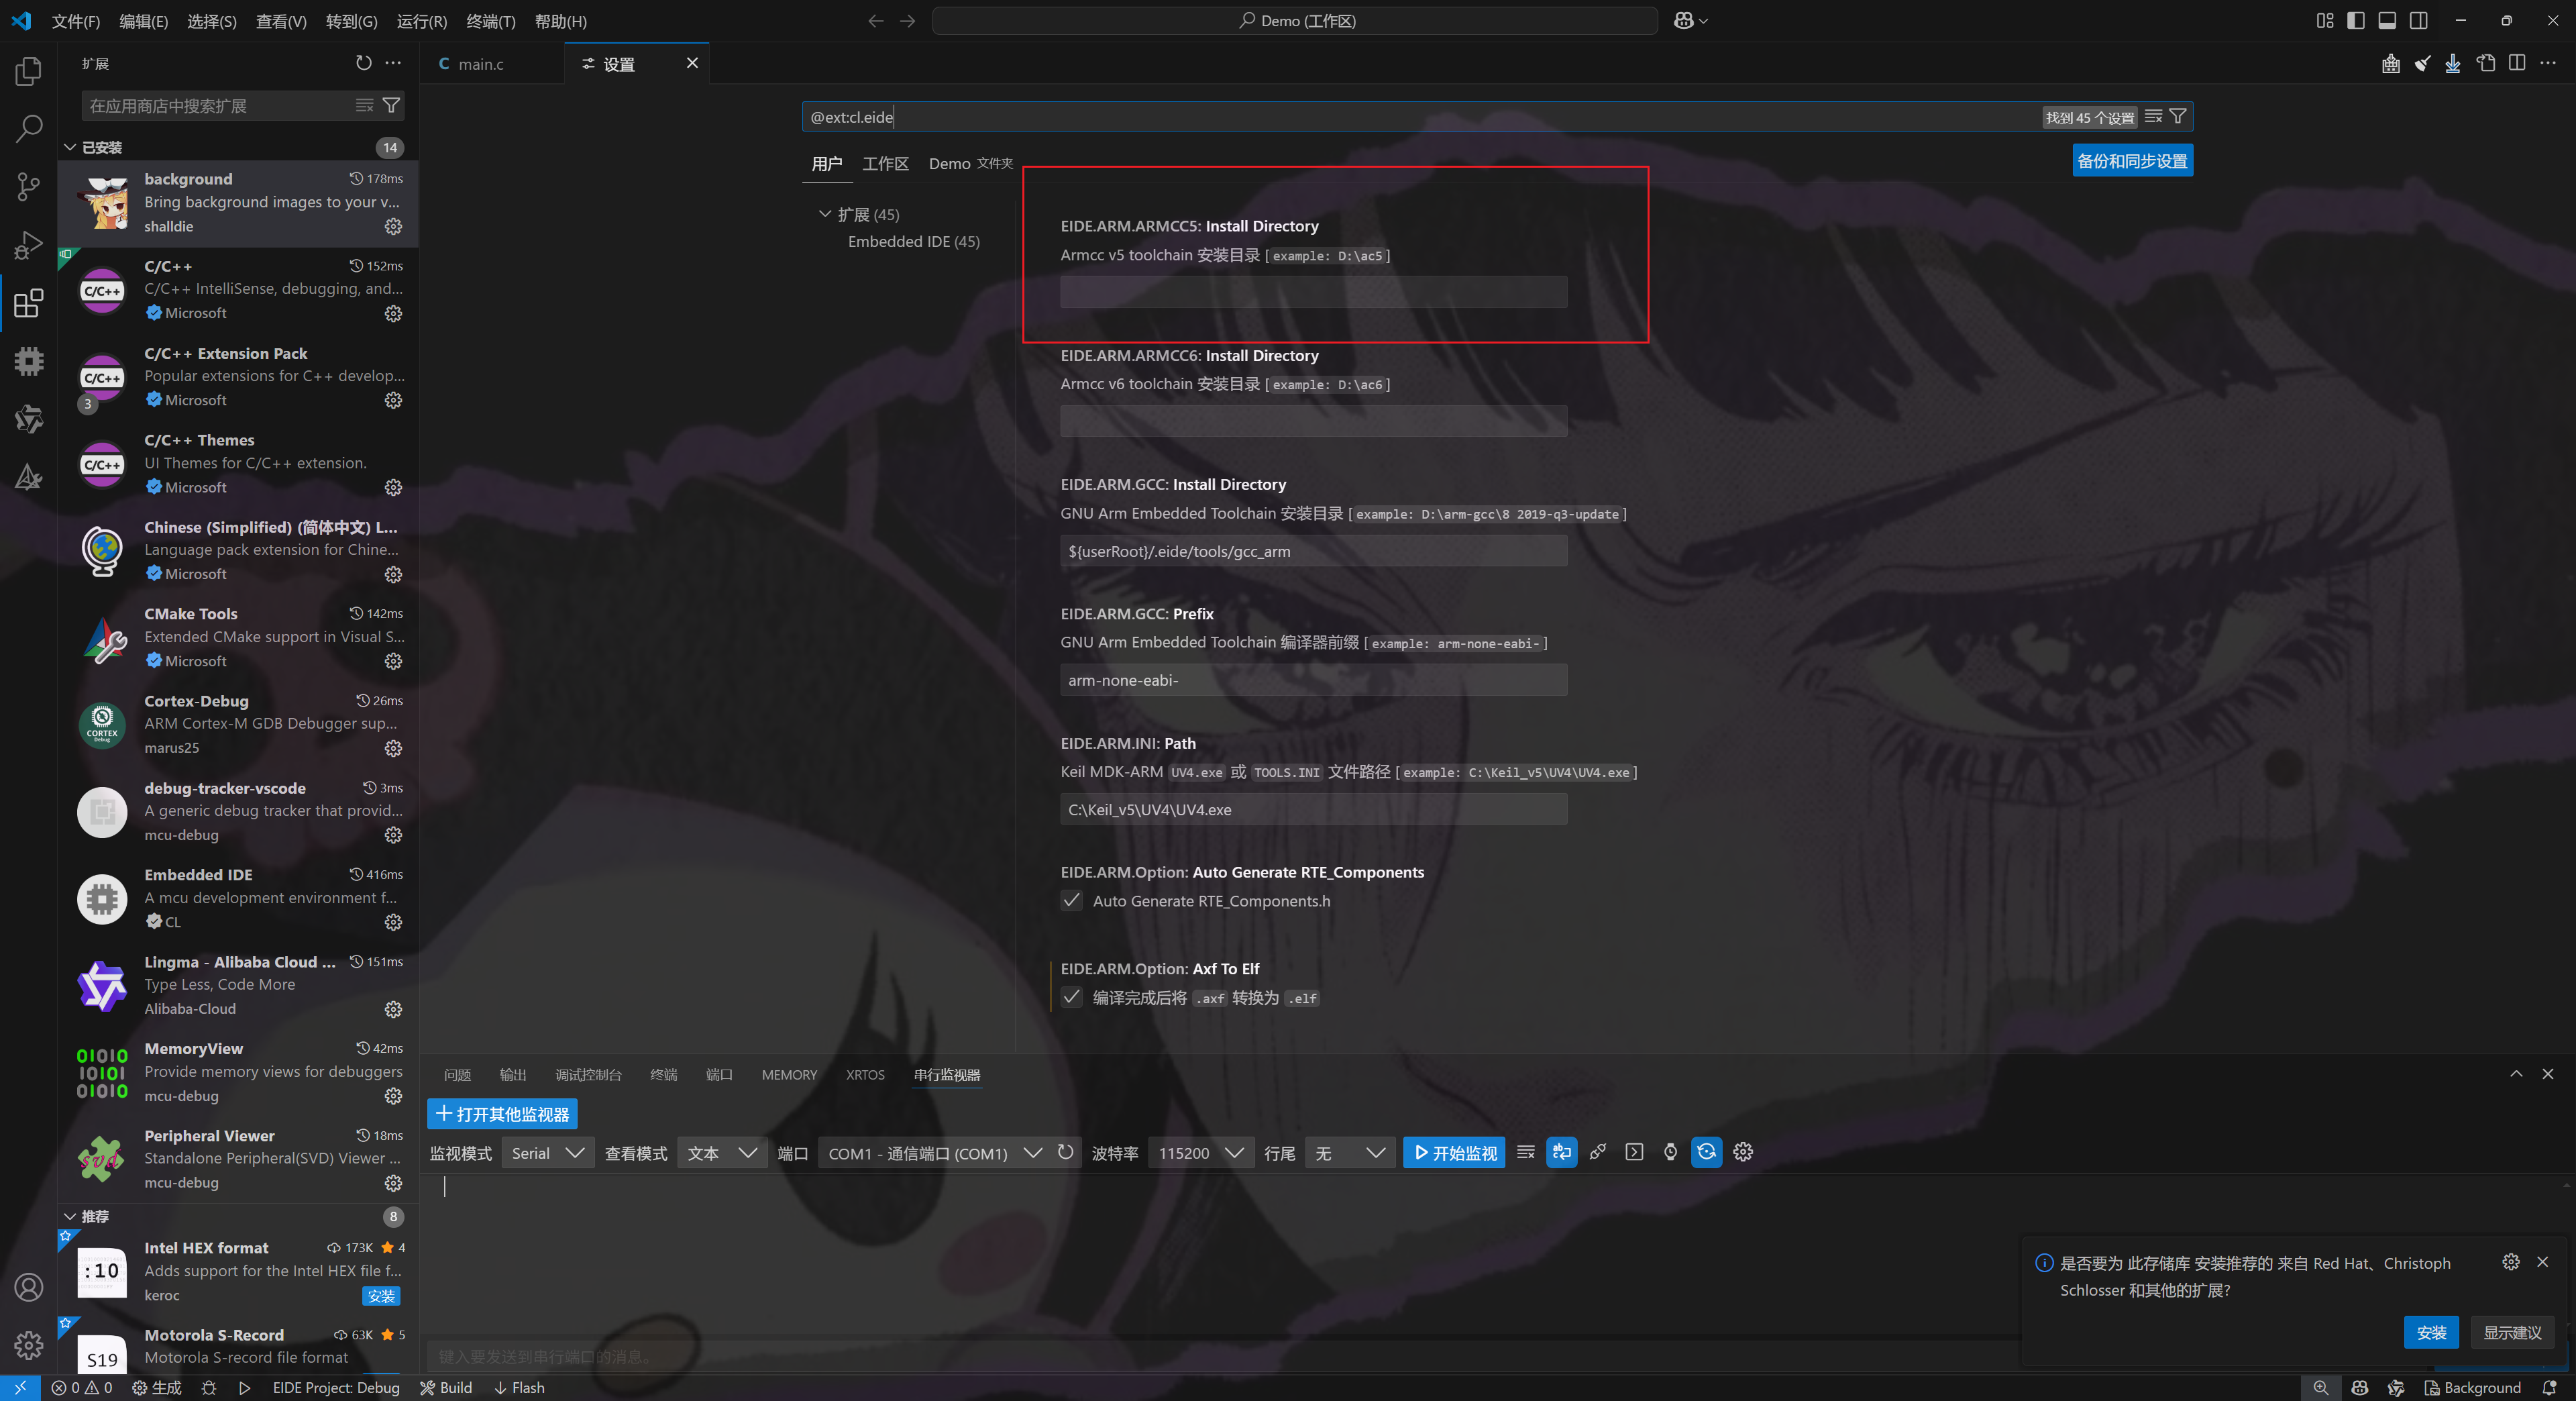This screenshot has width=2576, height=1401.
Task: Click the Flash/download icon in the editor toolbar
Action: tap(2453, 63)
